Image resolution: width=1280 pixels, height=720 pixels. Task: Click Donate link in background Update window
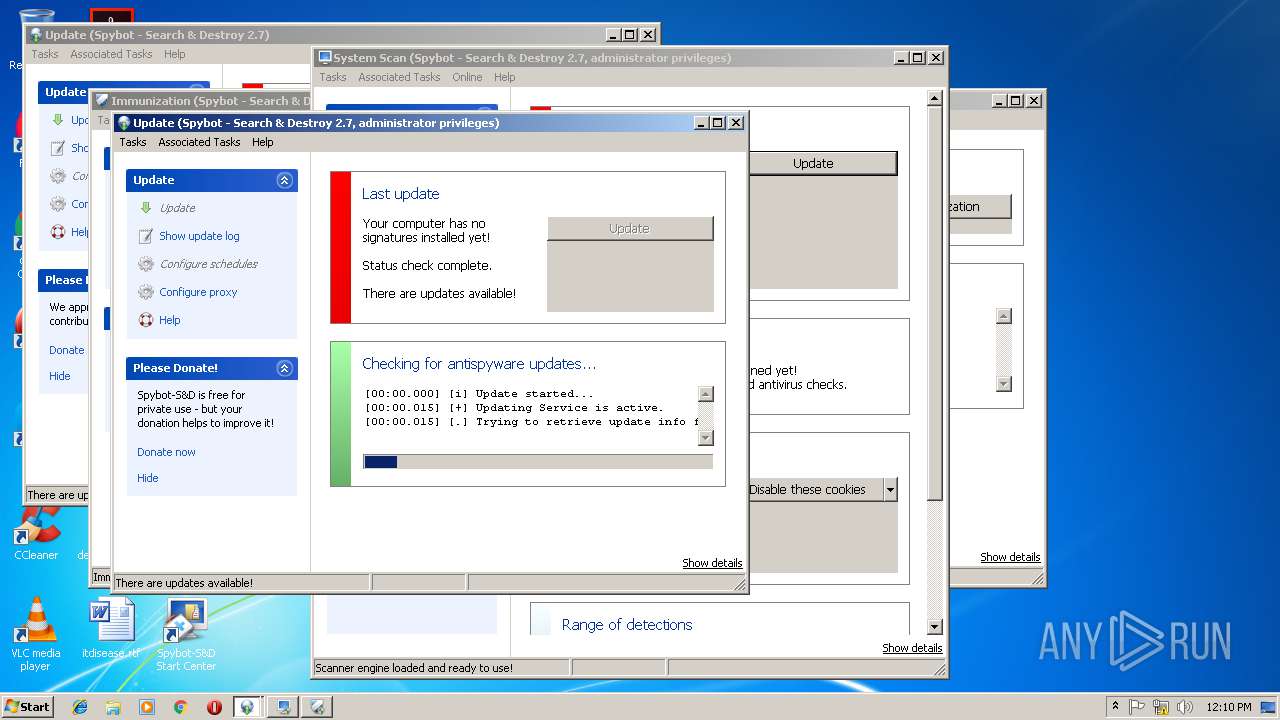(x=67, y=350)
